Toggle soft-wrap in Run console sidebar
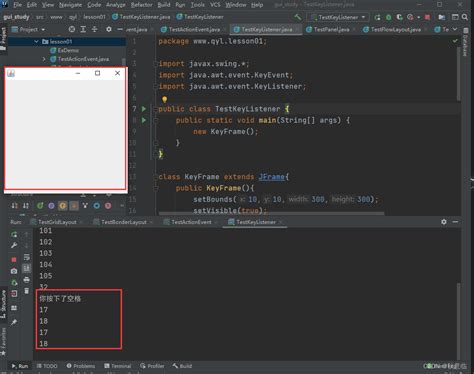Screen dimensions: 474x374 tap(26, 257)
